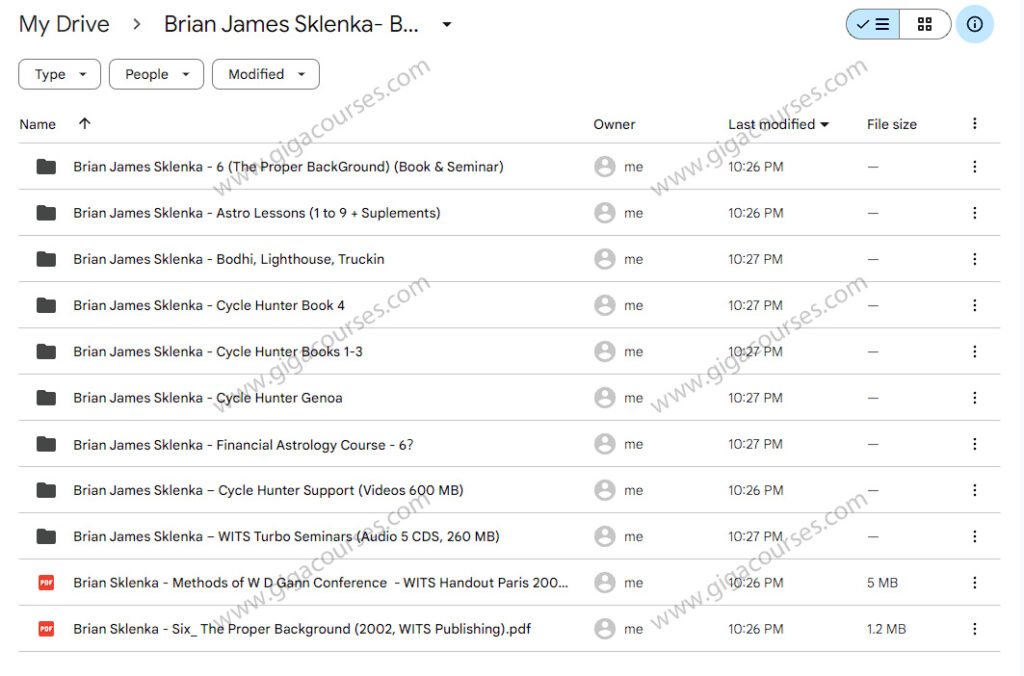Click PDF icon of Six_ The Proper Background row
The image size is (1024, 676).
point(46,629)
